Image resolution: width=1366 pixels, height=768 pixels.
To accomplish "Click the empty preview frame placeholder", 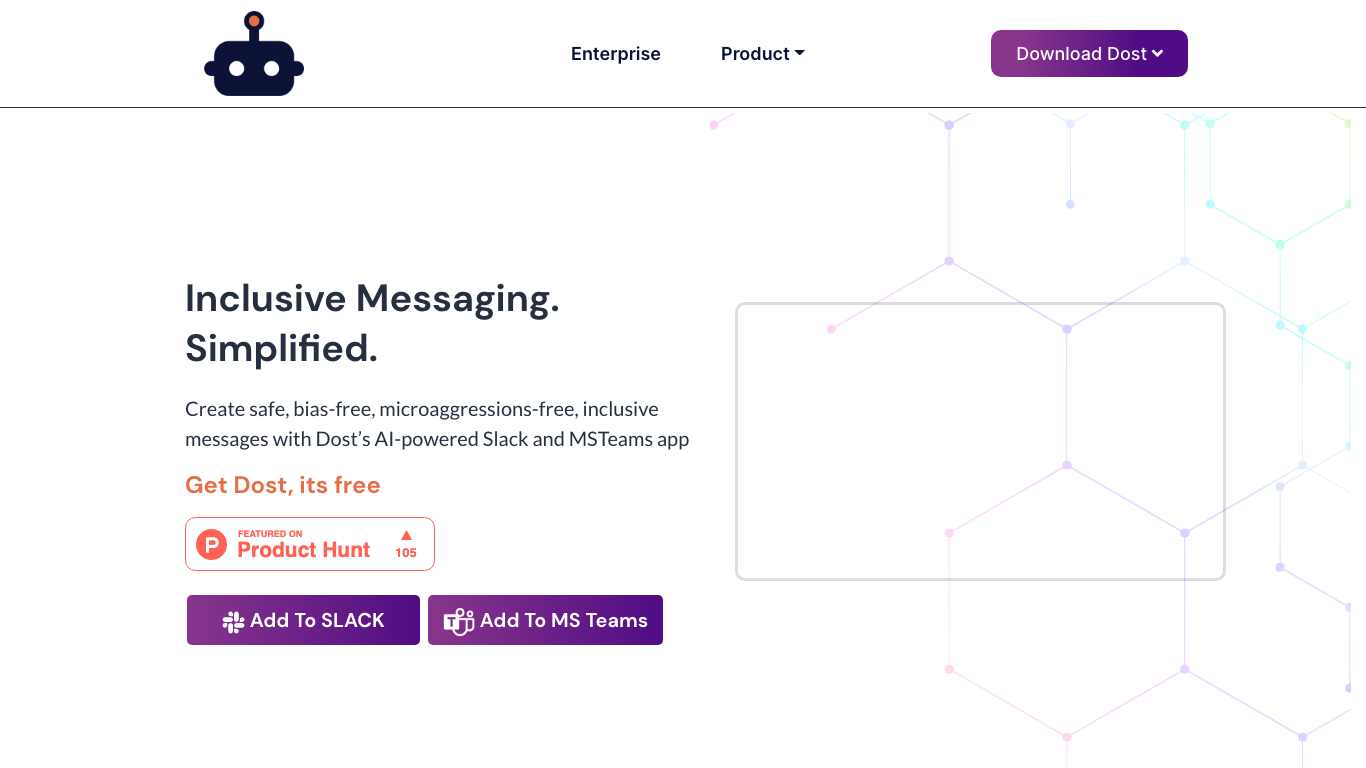I will coord(981,441).
